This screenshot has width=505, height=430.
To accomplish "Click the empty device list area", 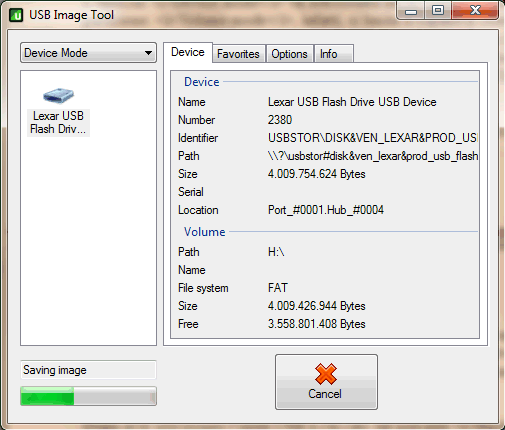I will (x=88, y=240).
